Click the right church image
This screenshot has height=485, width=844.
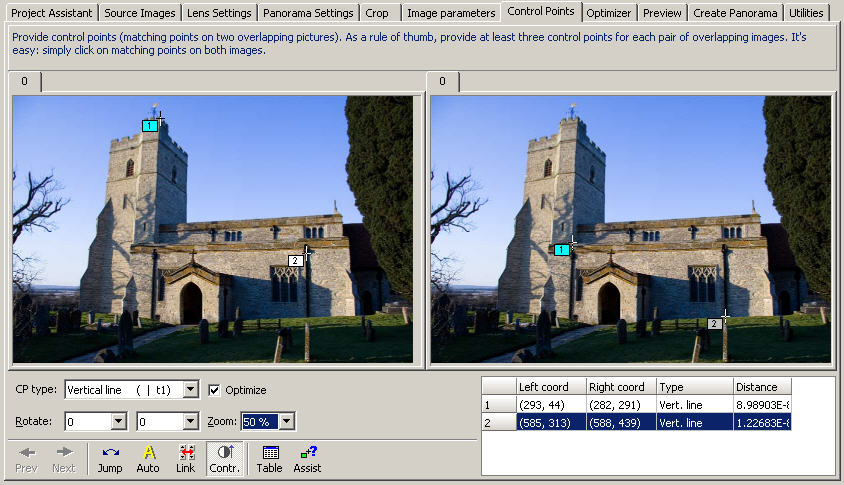631,229
